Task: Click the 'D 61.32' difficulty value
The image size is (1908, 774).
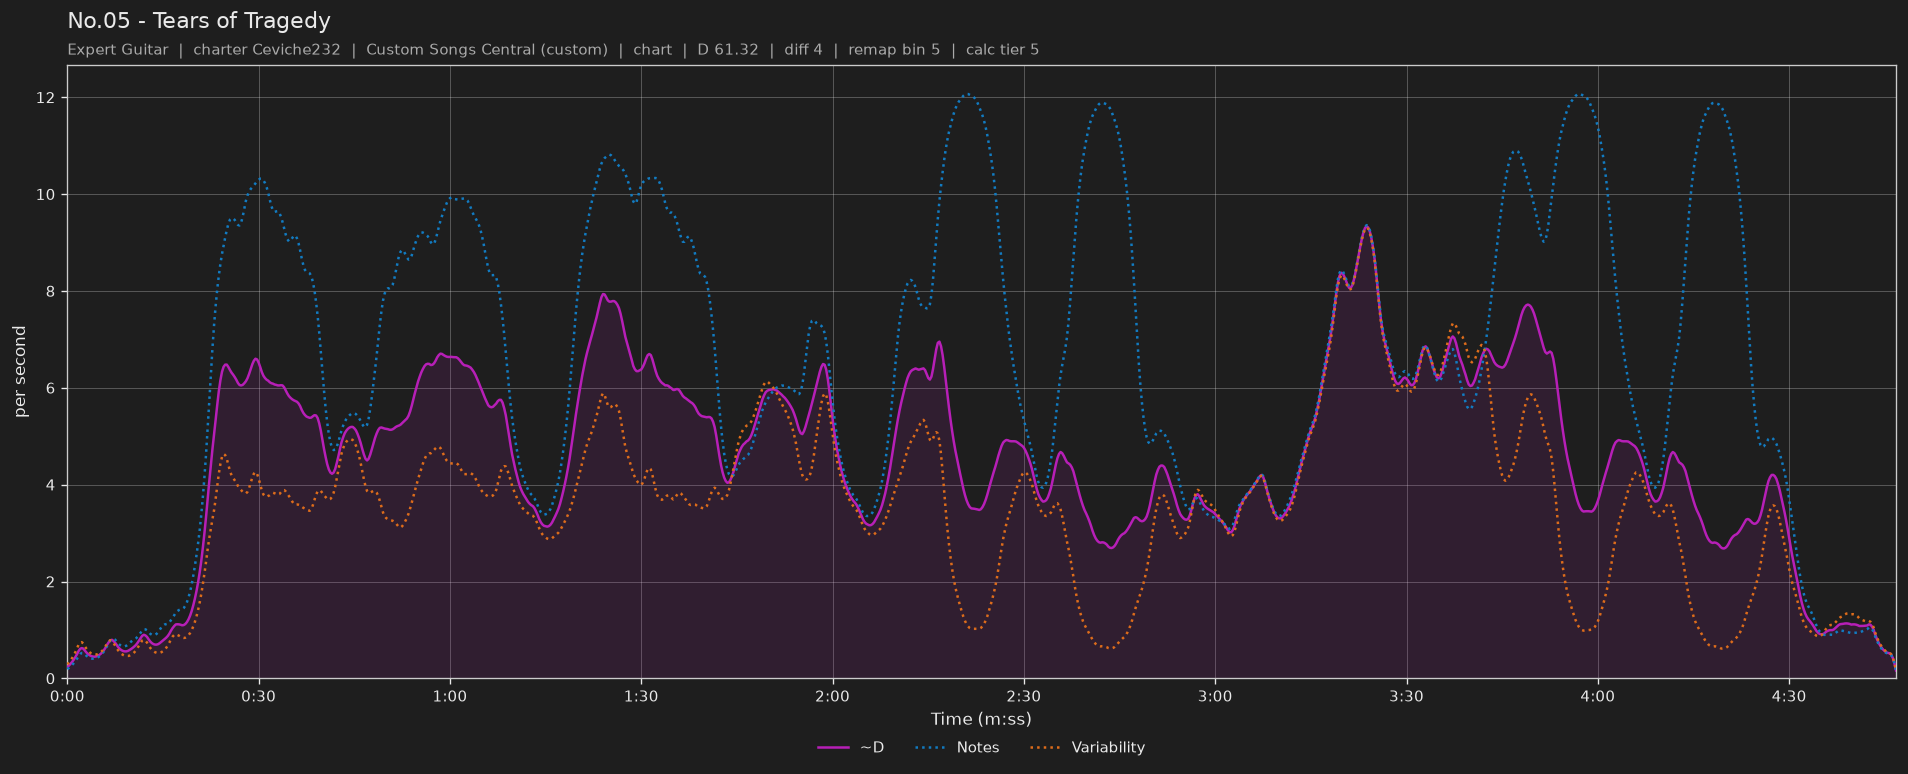Action: pos(728,50)
